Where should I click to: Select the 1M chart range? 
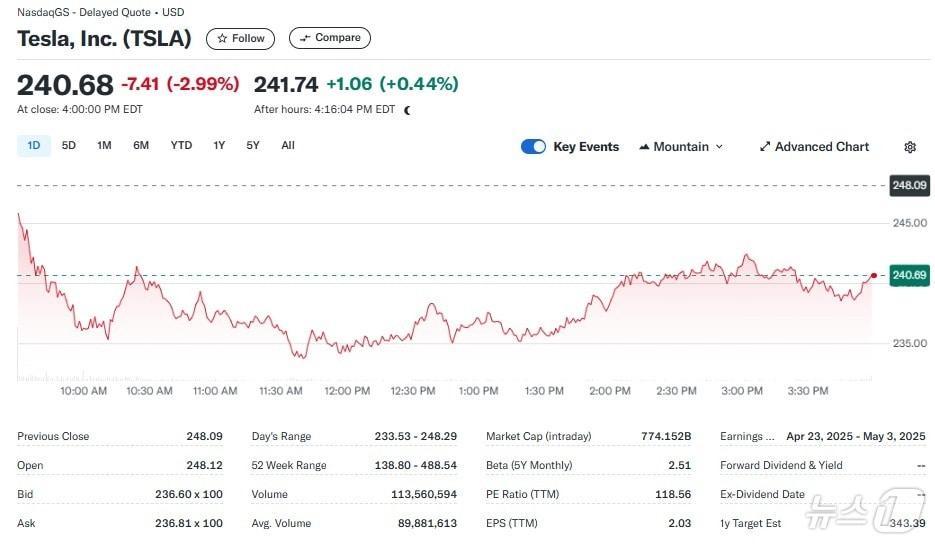click(104, 146)
